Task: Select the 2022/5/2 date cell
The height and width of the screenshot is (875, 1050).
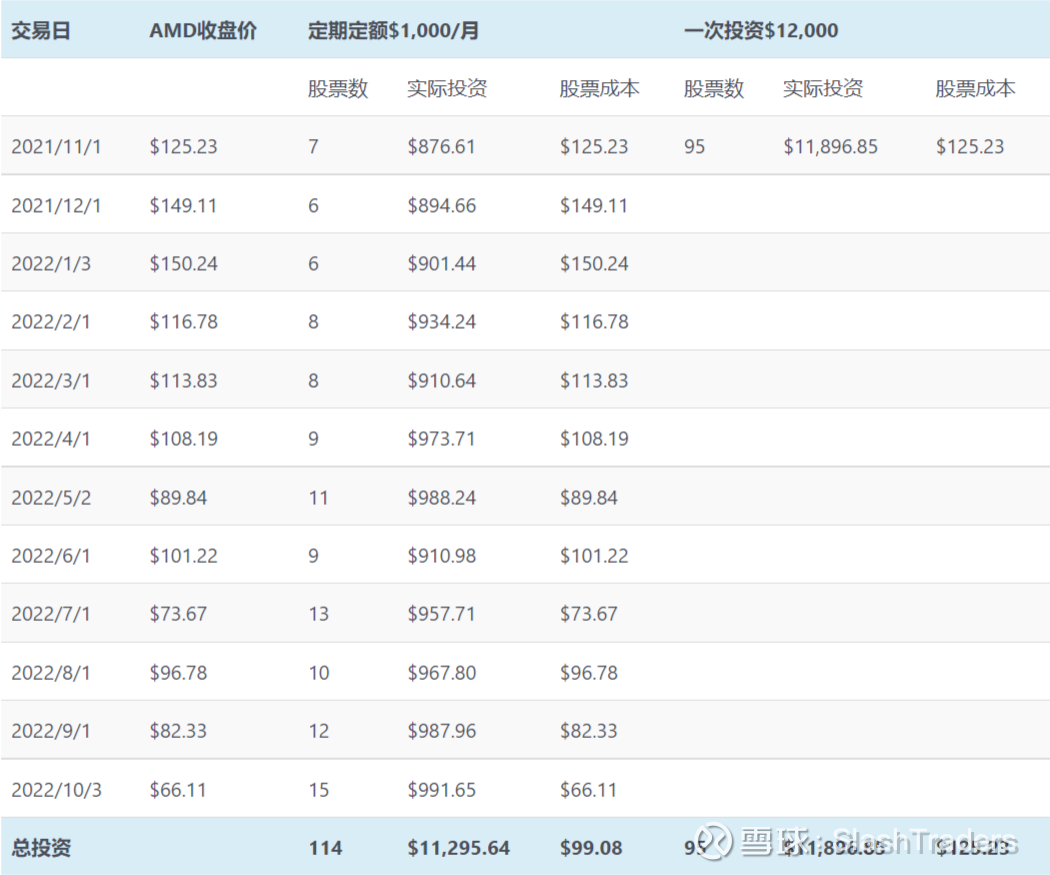Action: click(x=51, y=498)
